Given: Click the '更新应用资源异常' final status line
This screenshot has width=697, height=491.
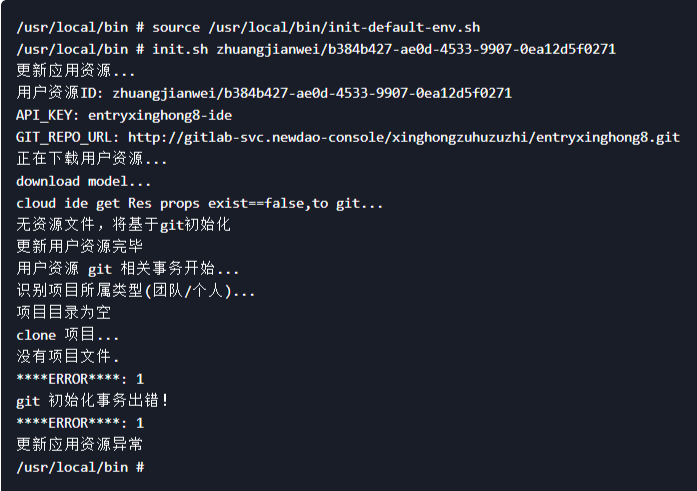Looking at the screenshot, I should [x=79, y=445].
